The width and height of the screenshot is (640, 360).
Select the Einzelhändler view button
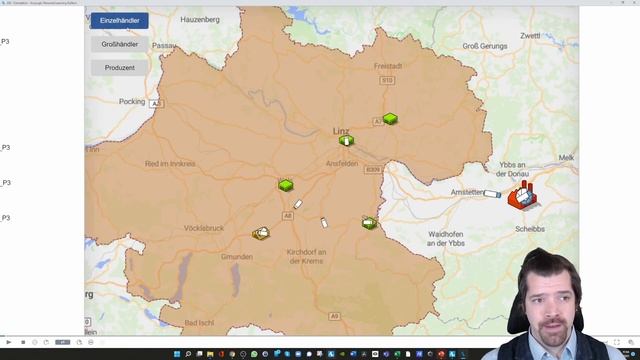[x=120, y=20]
